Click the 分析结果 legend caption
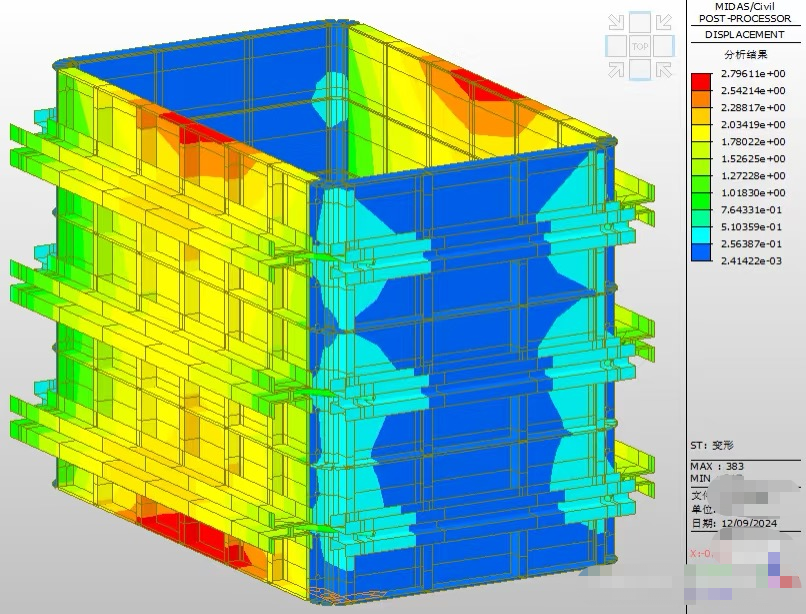Screen dimensions: 806x614 (745, 54)
